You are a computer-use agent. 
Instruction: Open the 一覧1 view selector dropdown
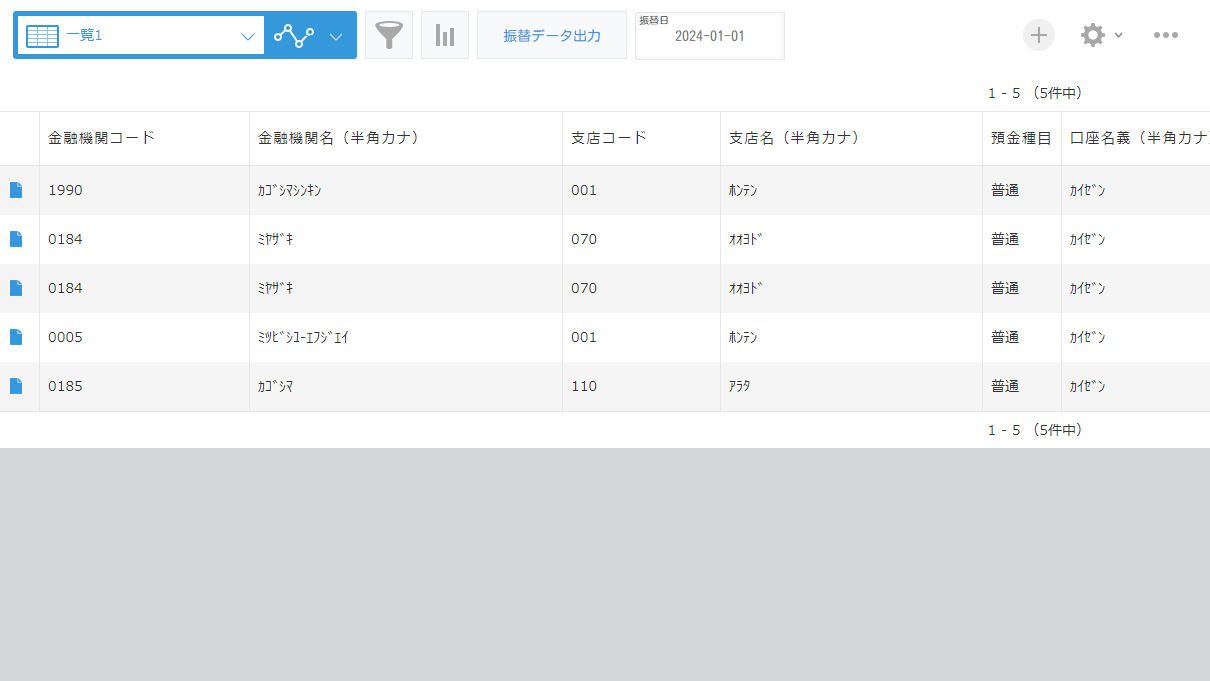point(139,36)
